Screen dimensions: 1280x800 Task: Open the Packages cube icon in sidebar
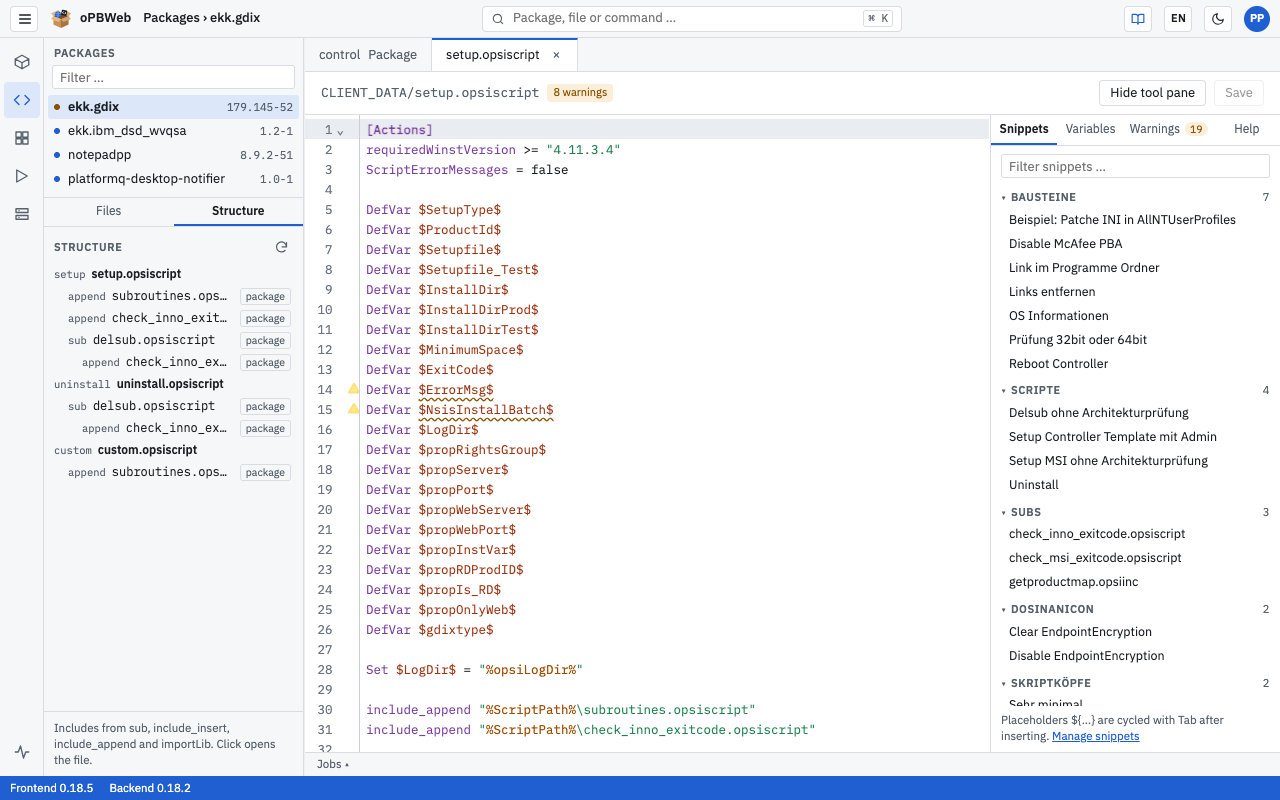22,62
